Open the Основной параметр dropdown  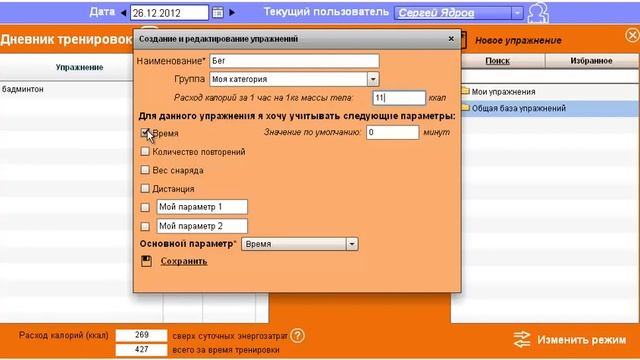(352, 244)
